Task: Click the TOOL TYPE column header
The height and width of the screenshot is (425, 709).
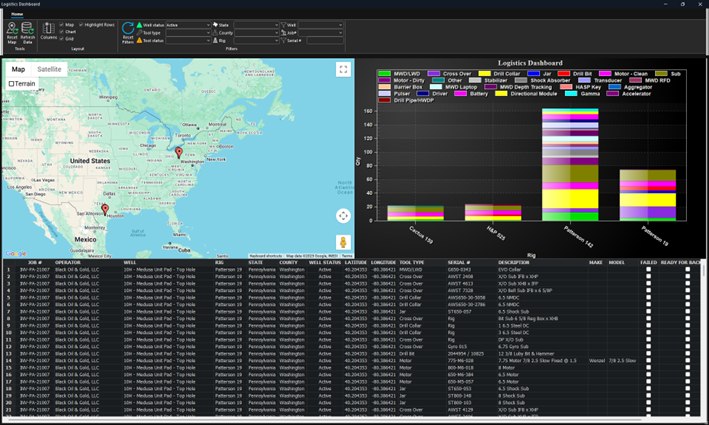Action: point(413,262)
